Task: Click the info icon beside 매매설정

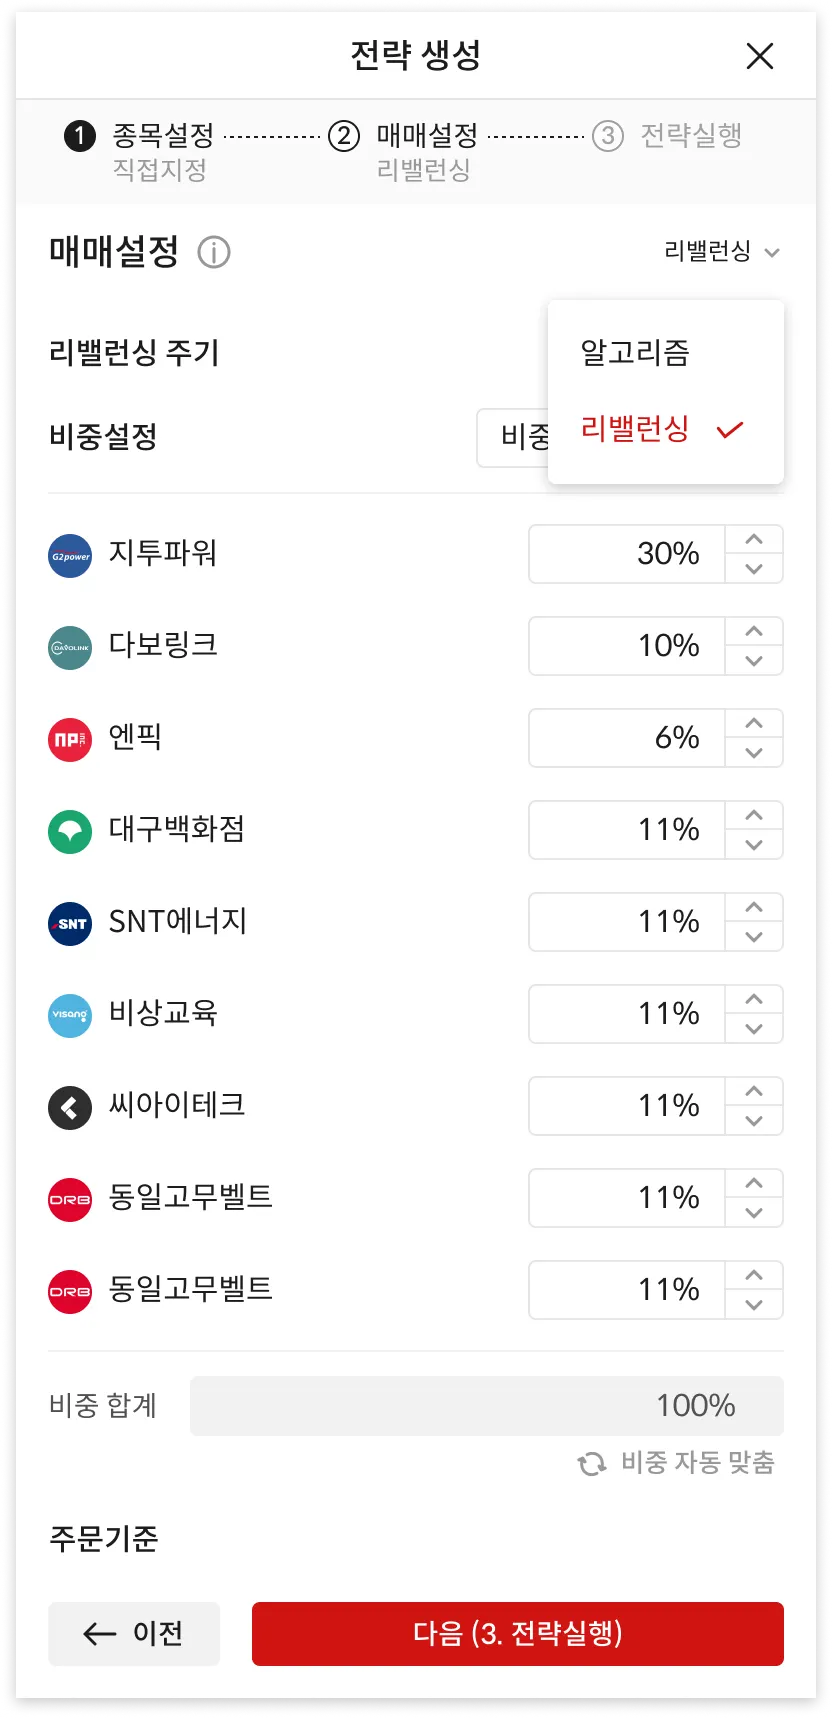Action: [213, 252]
